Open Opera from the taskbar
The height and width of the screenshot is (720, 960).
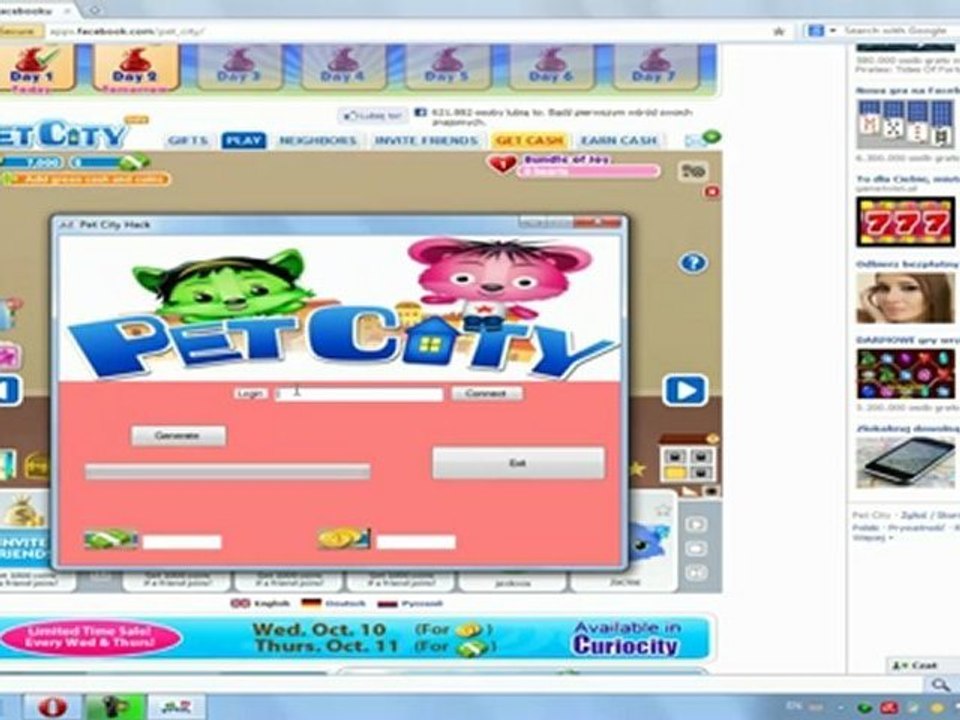coord(53,707)
